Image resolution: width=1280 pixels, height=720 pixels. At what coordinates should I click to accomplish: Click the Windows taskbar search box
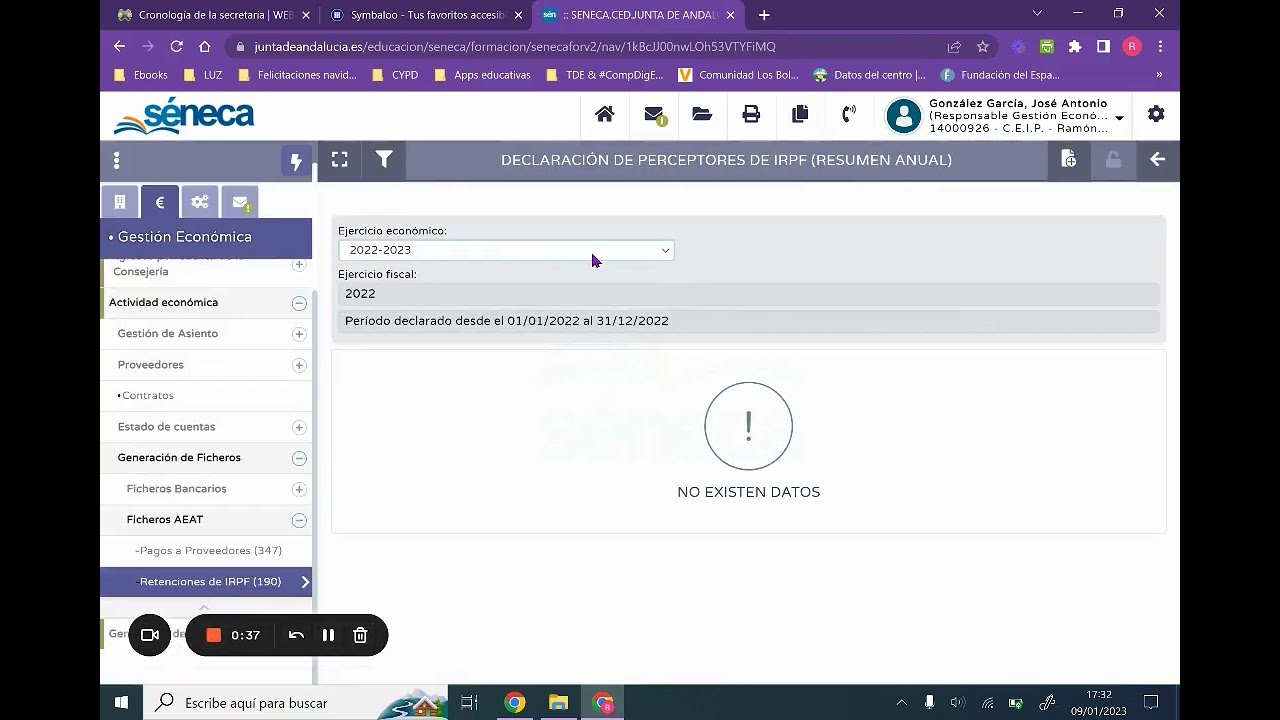pos(295,703)
